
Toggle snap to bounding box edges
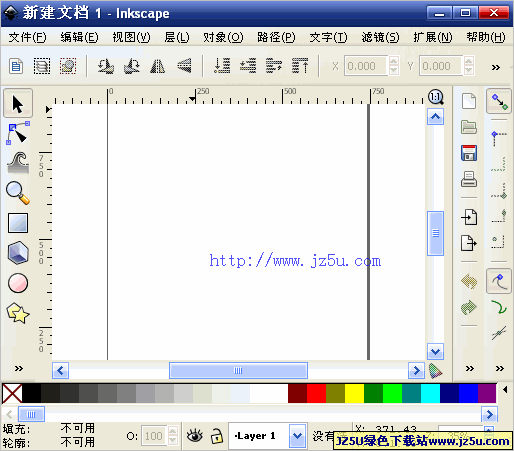click(x=499, y=164)
